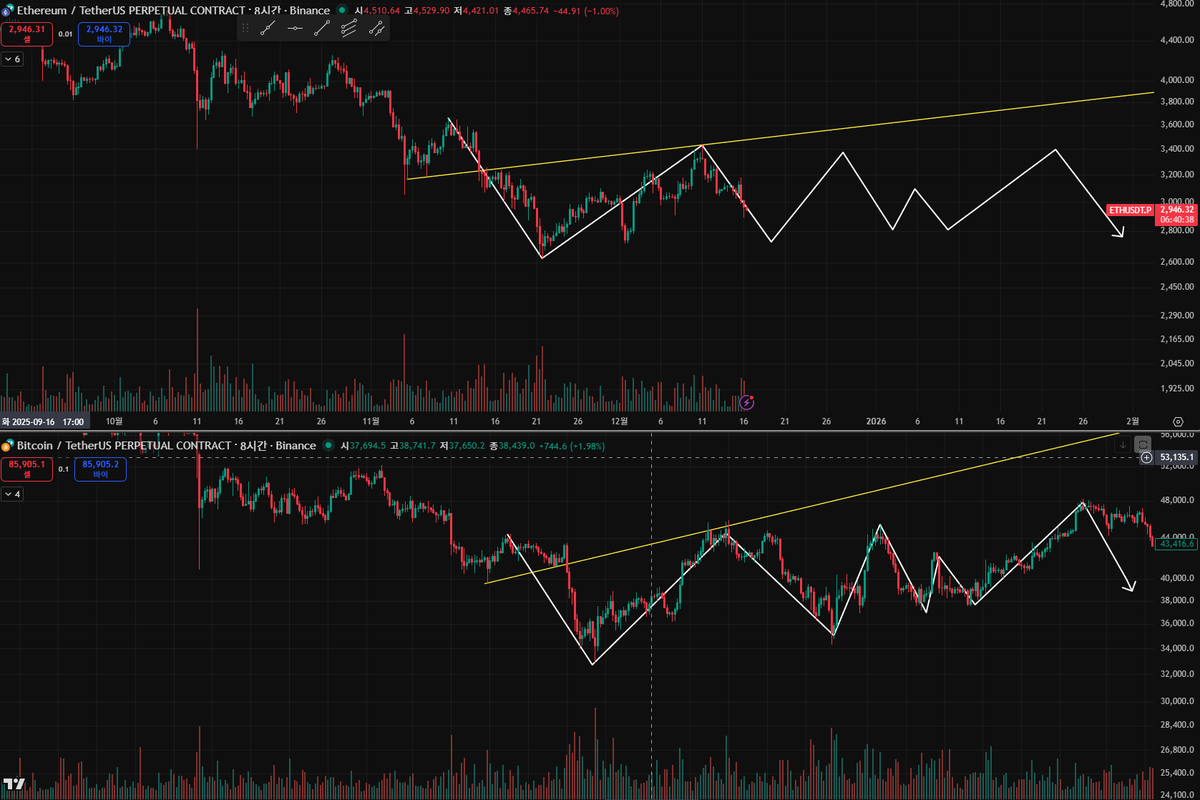Open the purple lightning event marker
1200x800 pixels.
click(x=746, y=401)
